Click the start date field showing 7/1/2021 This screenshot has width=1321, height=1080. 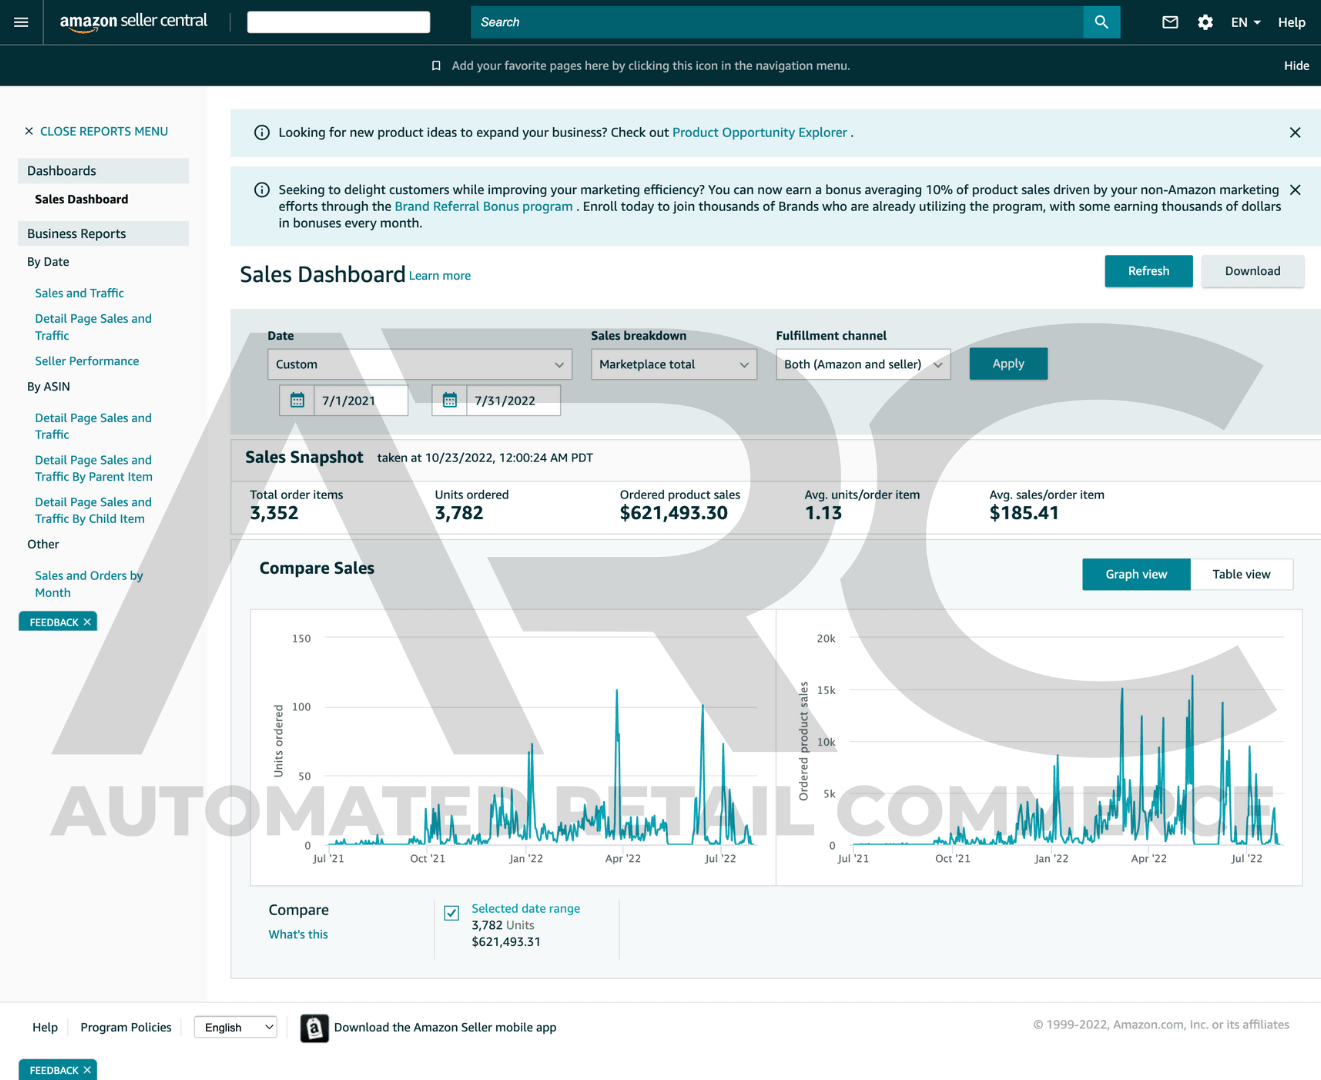360,399
